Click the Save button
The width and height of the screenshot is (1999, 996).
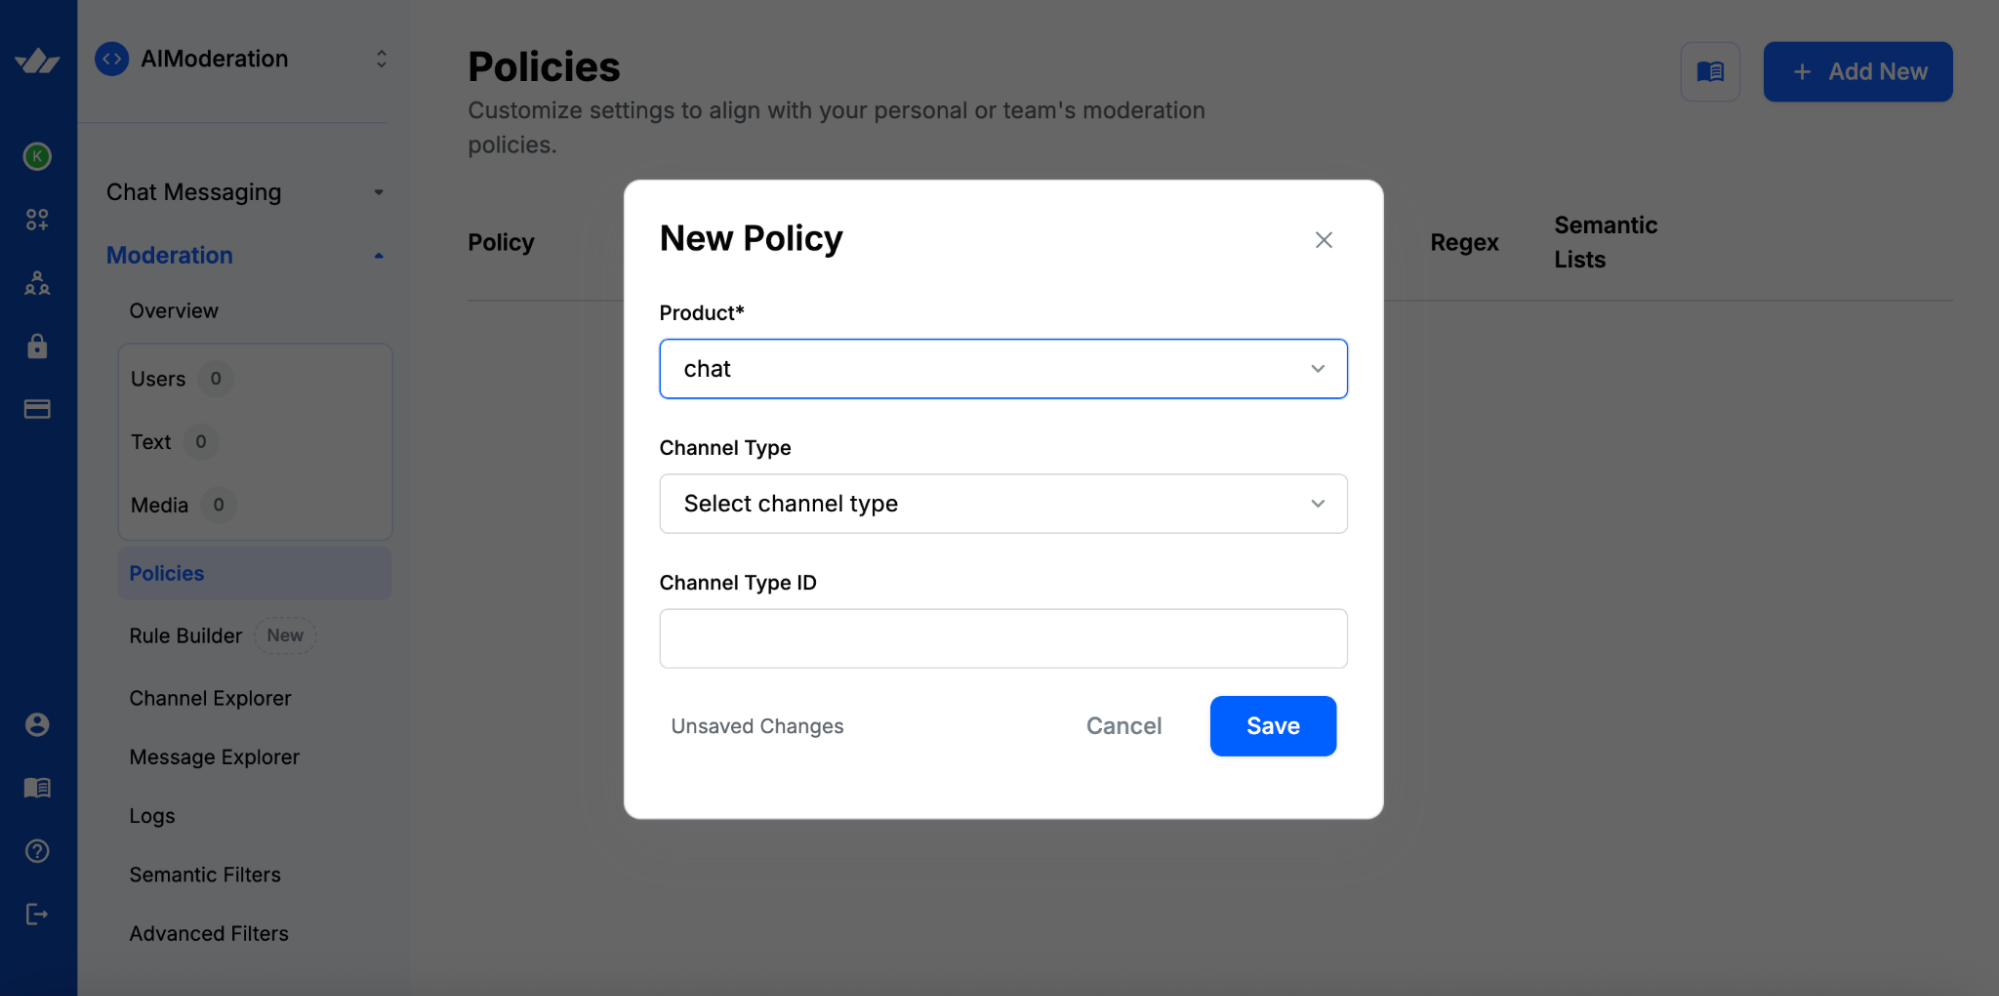point(1272,725)
